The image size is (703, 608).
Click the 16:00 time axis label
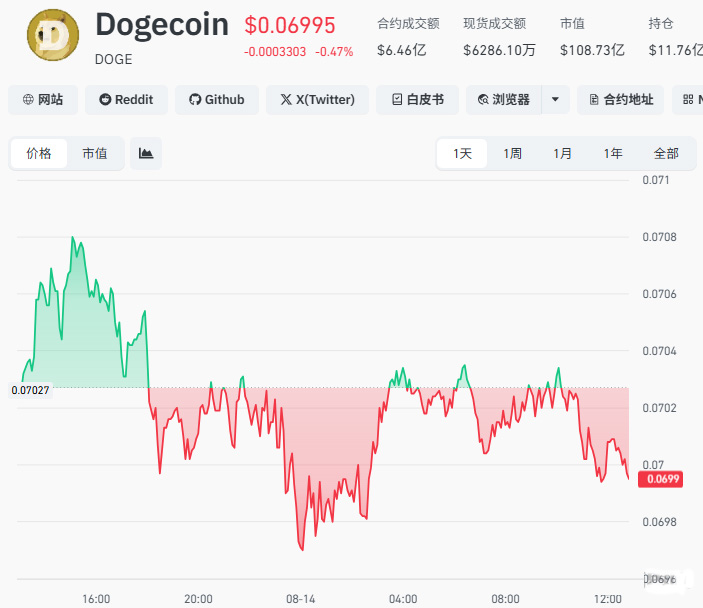click(x=96, y=599)
